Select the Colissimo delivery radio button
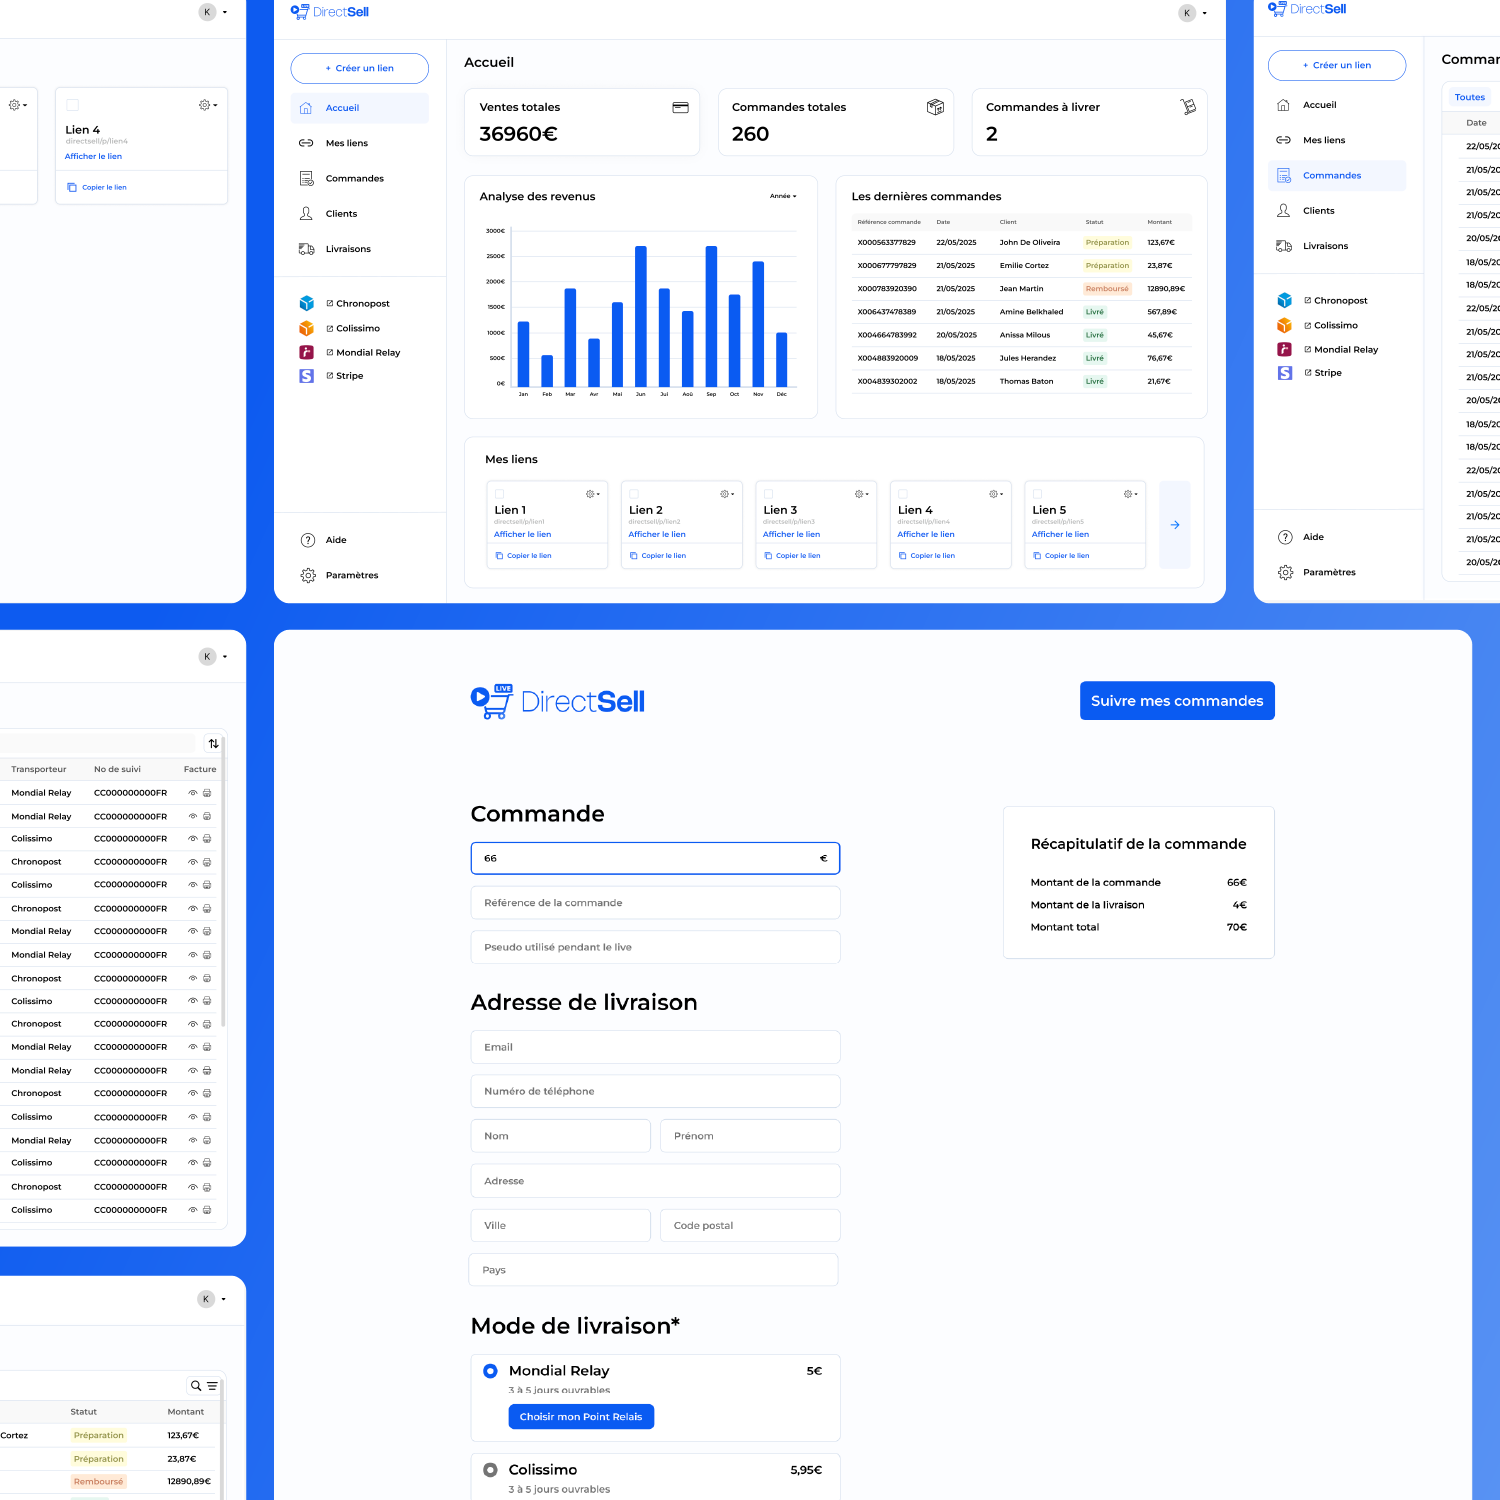This screenshot has width=1500, height=1500. (x=490, y=1470)
